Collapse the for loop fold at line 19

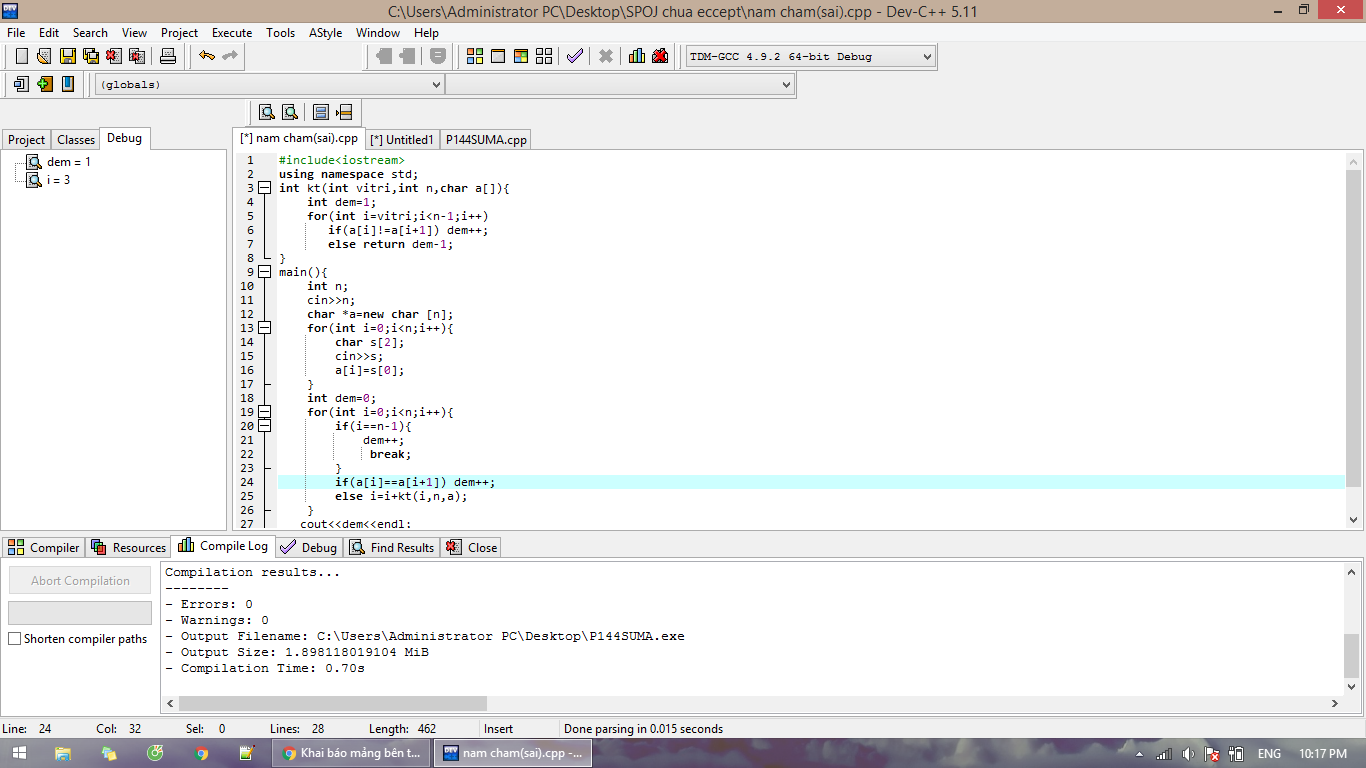point(265,412)
